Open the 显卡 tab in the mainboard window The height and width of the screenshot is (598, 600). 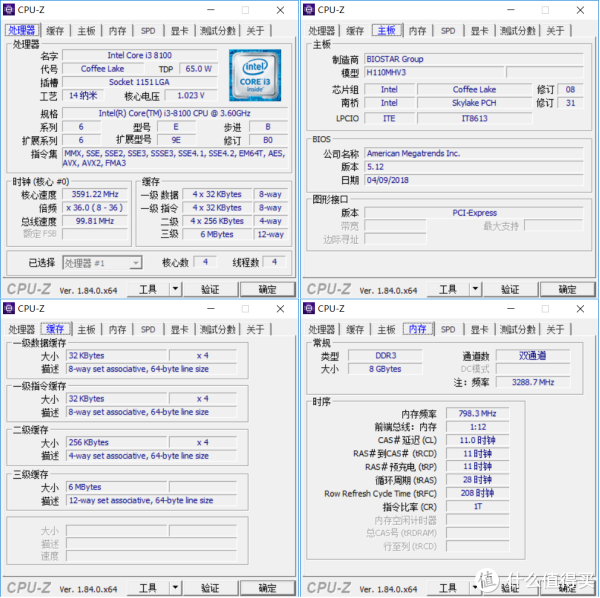point(479,31)
